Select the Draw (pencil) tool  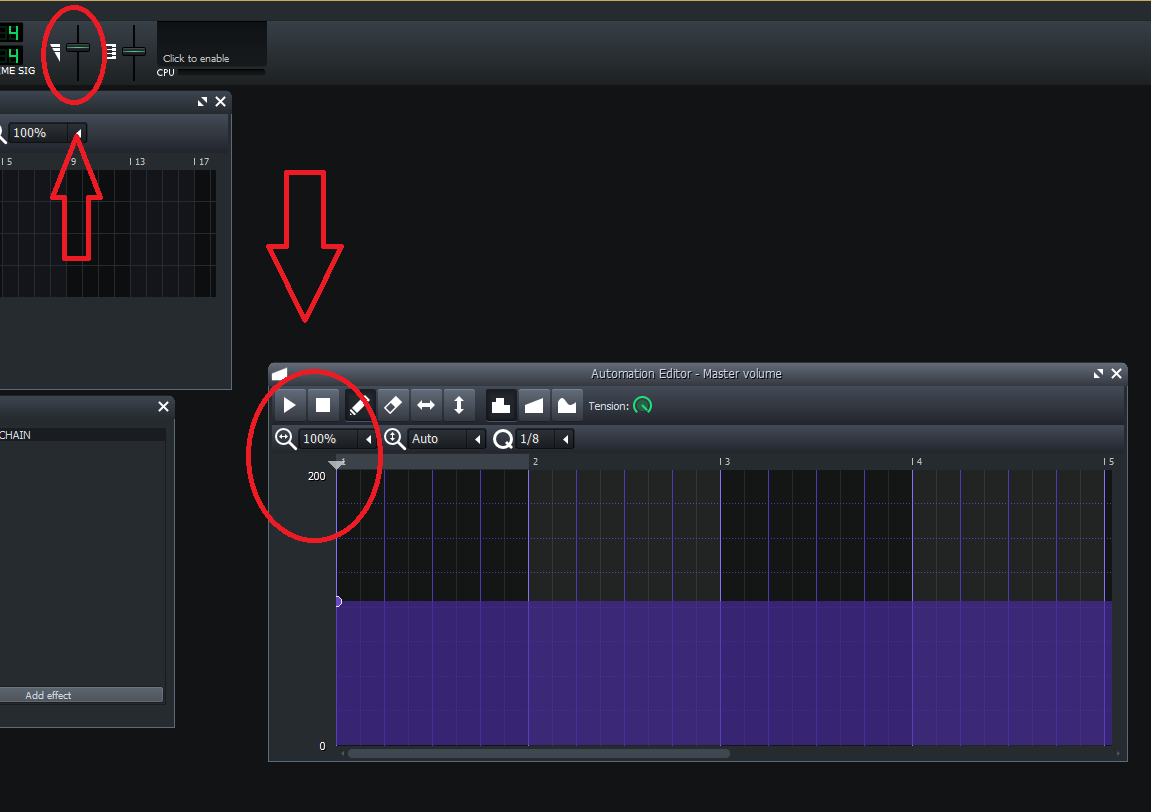click(361, 404)
